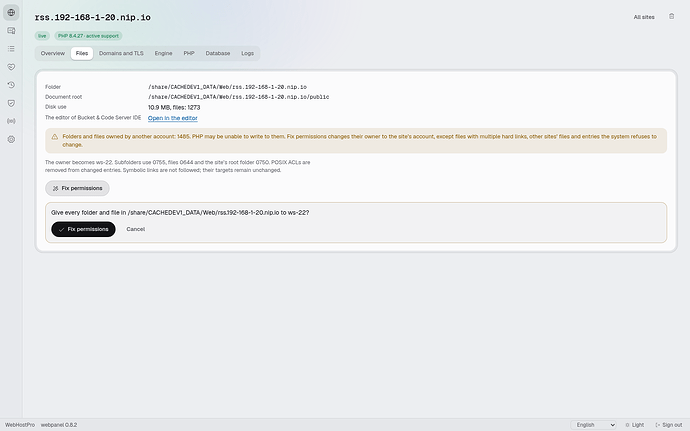This screenshot has height=431, width=690.
Task: Click the All sites link
Action: pyautogui.click(x=644, y=17)
